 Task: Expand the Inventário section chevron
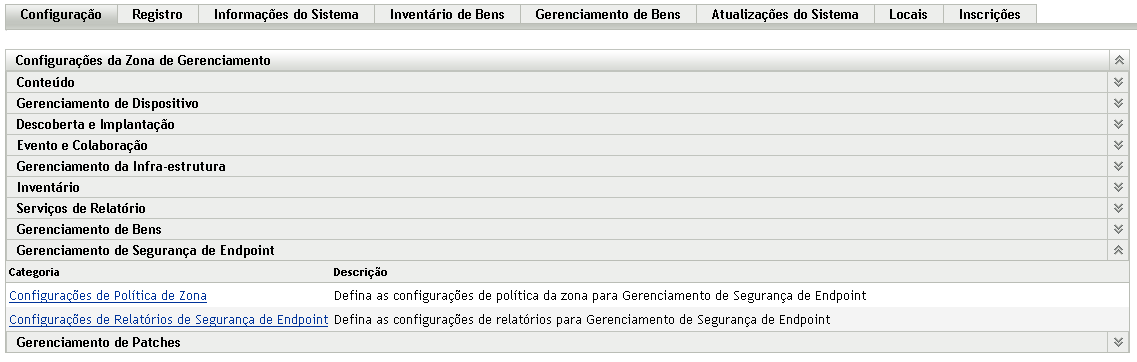1118,187
